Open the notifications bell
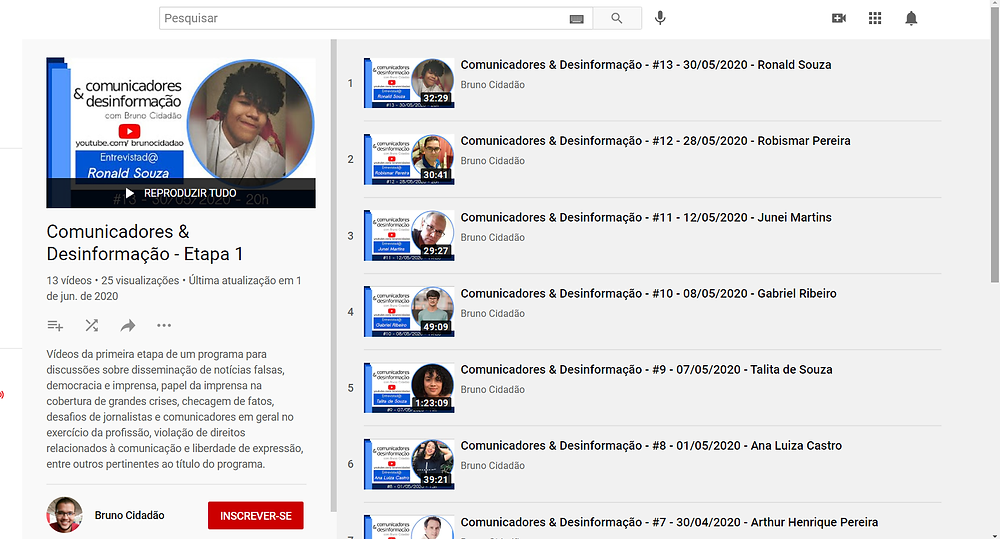 pyautogui.click(x=911, y=18)
